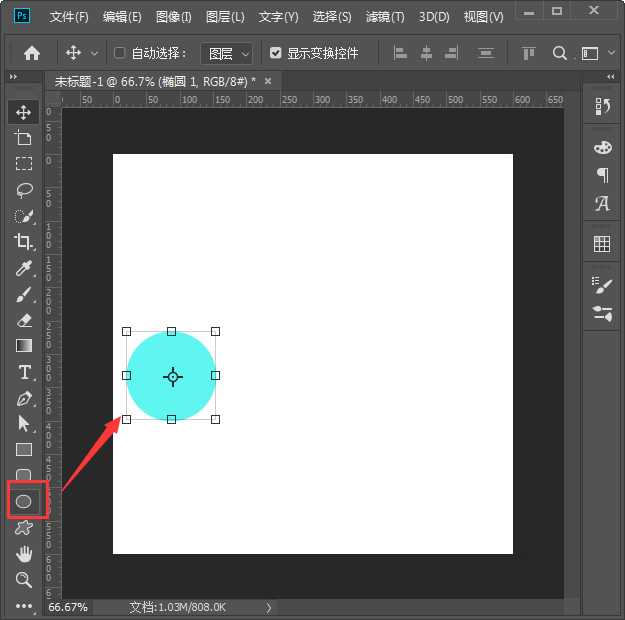625x620 pixels.
Task: Open the Paragraph panel icon
Action: tap(602, 175)
